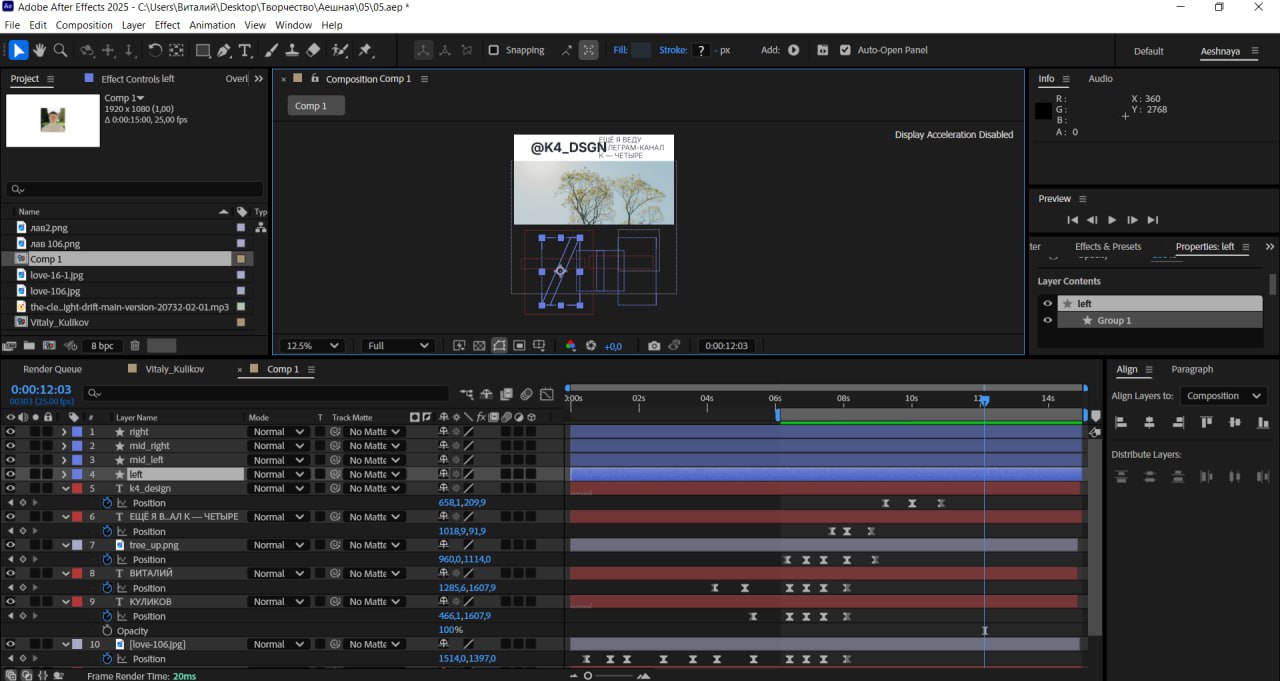The height and width of the screenshot is (681, 1280).
Task: Switch to the Default workspace
Action: point(1149,51)
